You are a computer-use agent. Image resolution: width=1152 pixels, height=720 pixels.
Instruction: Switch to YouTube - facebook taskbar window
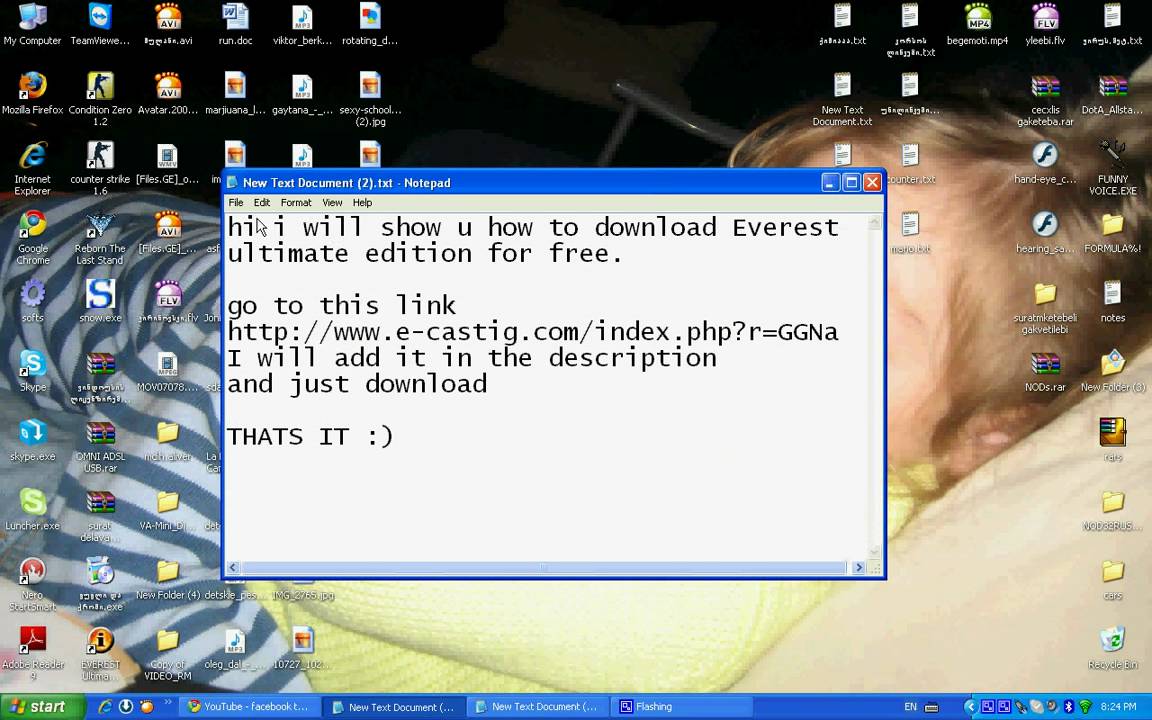point(250,707)
